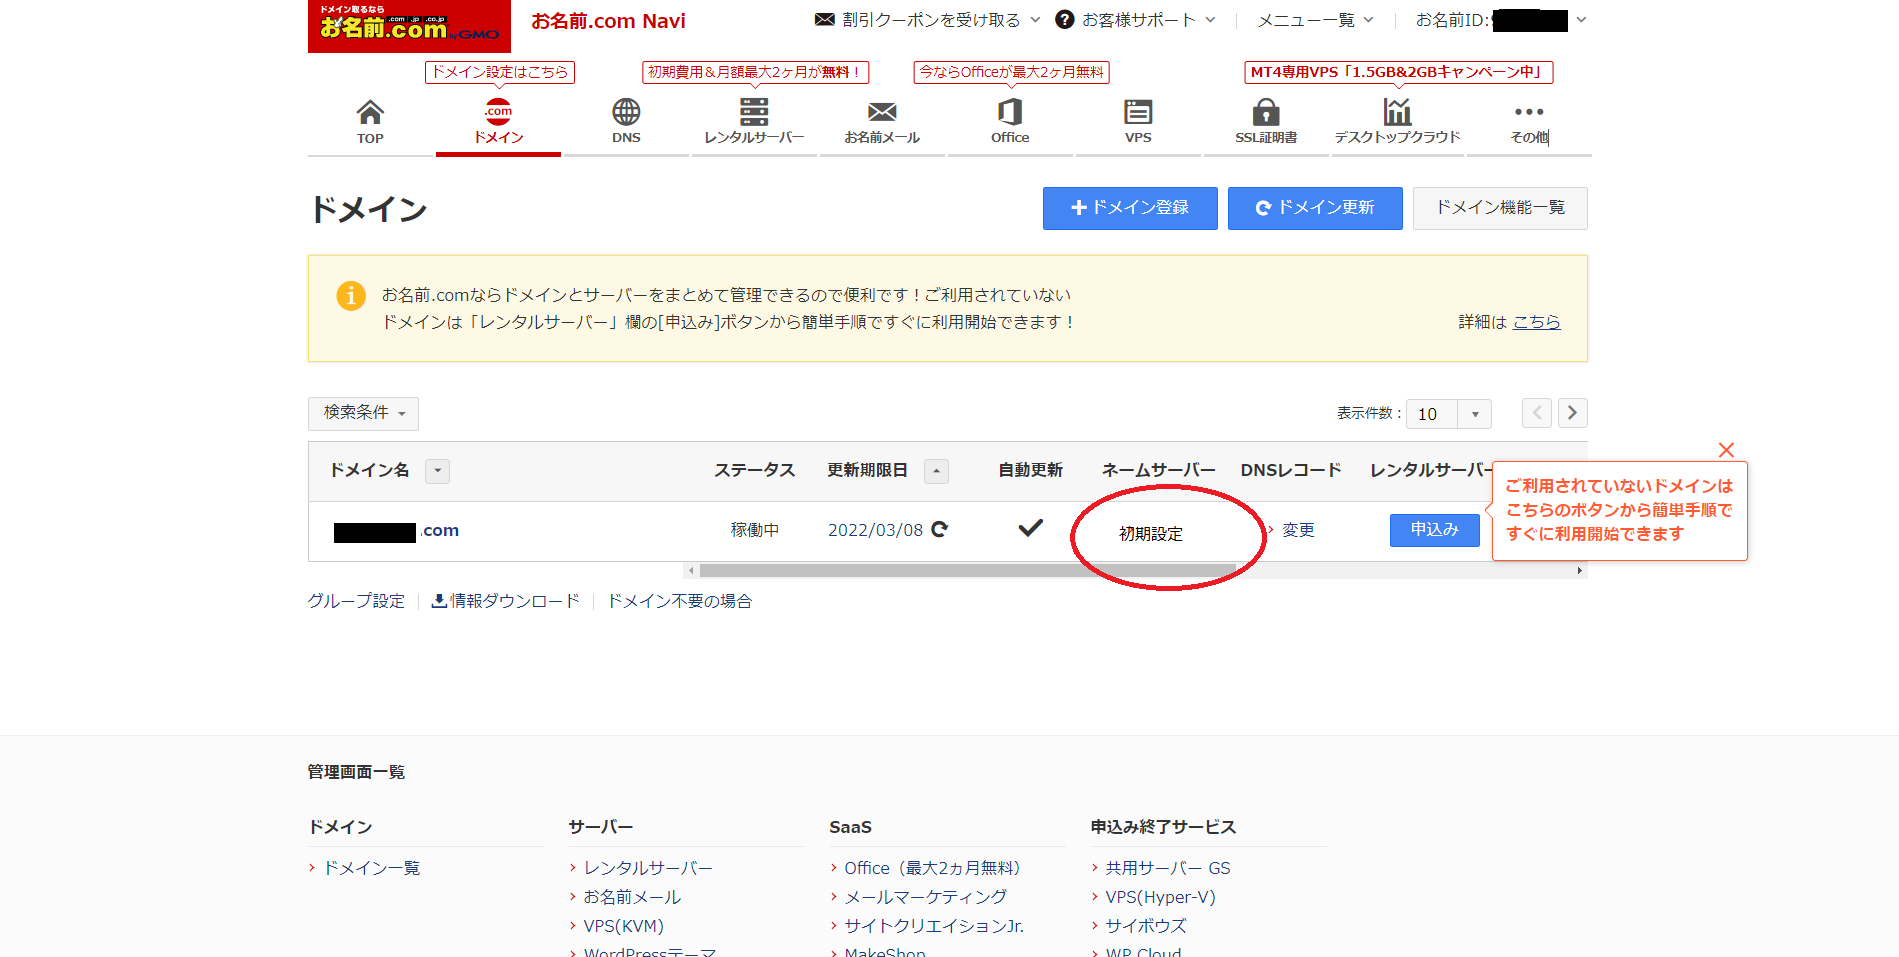Go to the previous results page arrow
The width and height of the screenshot is (1899, 957).
click(x=1537, y=413)
